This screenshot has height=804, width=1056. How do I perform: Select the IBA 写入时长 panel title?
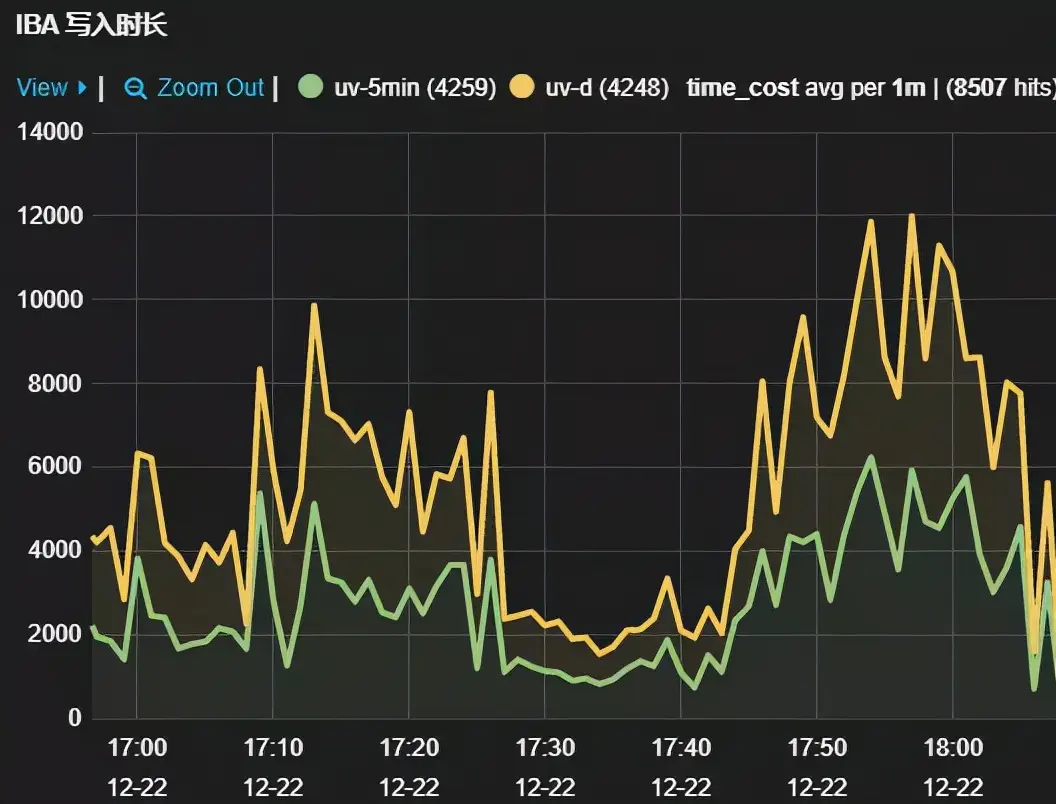click(x=92, y=25)
